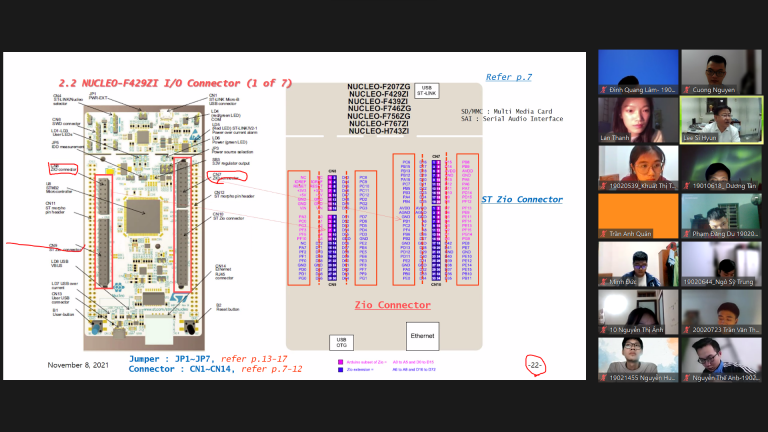The width and height of the screenshot is (768, 432).
Task: Select the 19021455 Nguyễn Hu video tile
Action: click(638, 360)
